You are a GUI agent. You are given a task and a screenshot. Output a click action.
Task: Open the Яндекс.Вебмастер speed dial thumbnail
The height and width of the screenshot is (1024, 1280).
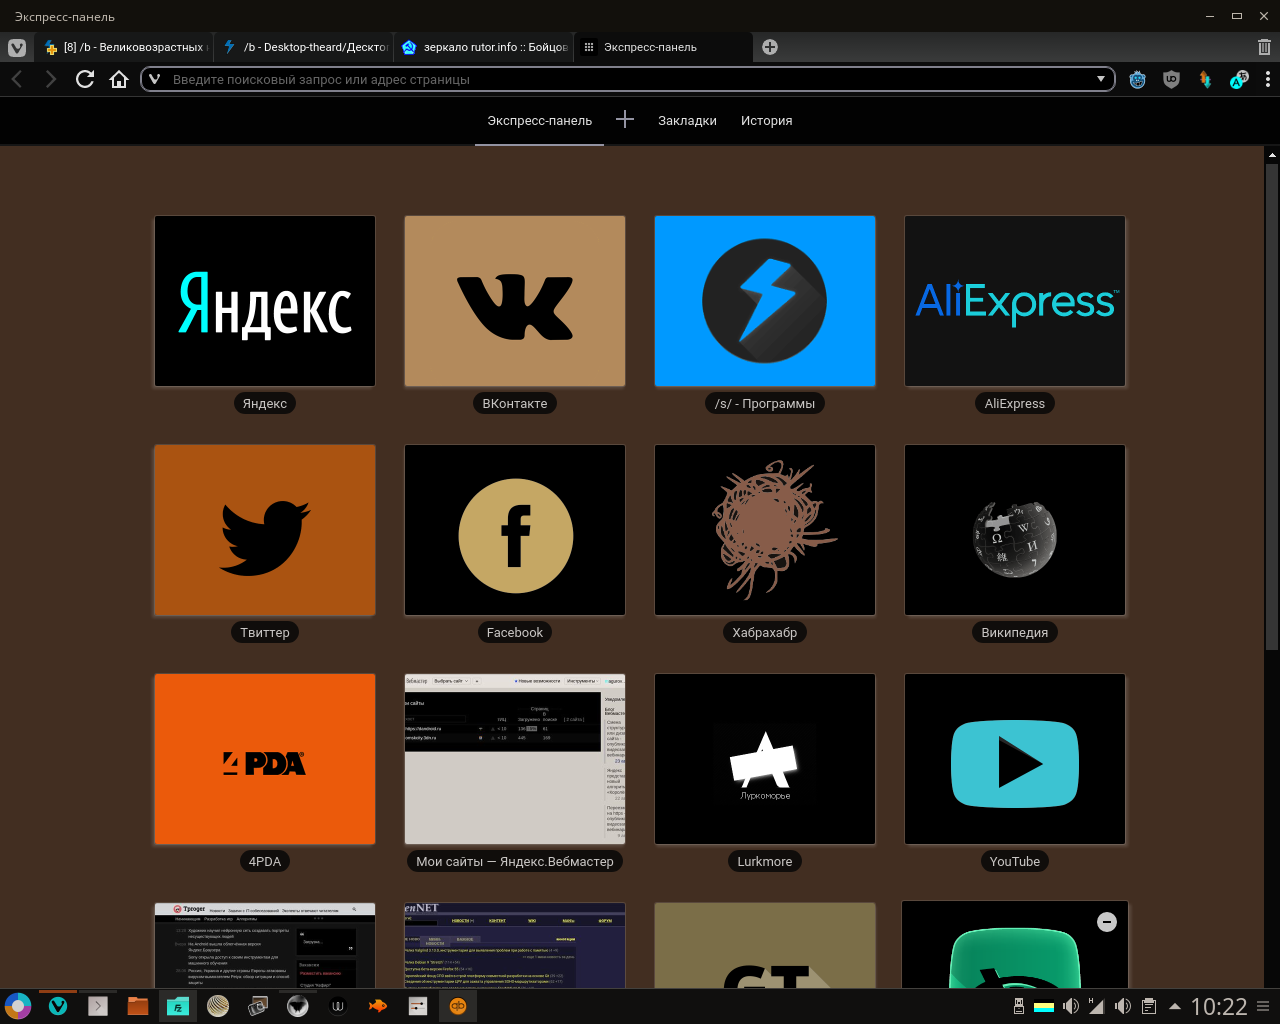tap(515, 759)
